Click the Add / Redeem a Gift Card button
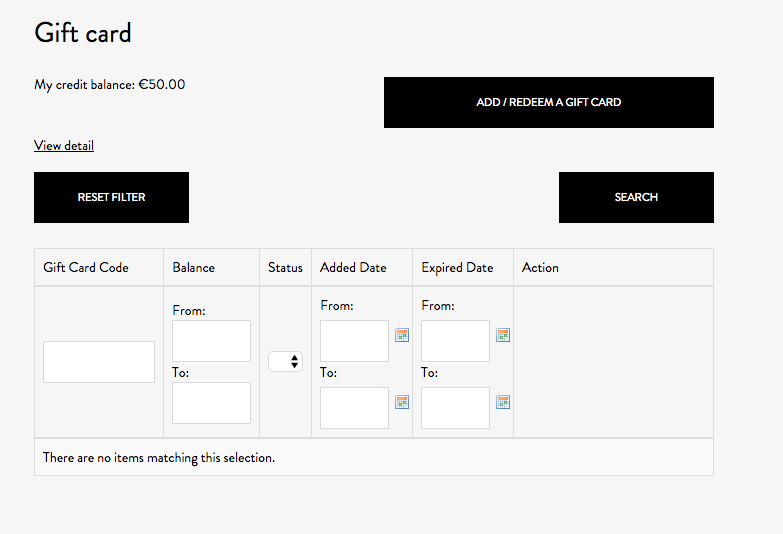Viewport: 783px width, 534px height. pyautogui.click(x=549, y=102)
